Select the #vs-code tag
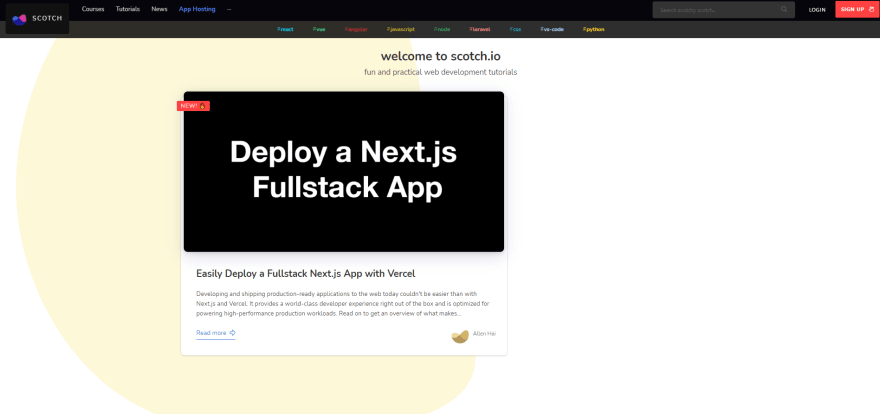880x414 pixels. click(x=552, y=29)
